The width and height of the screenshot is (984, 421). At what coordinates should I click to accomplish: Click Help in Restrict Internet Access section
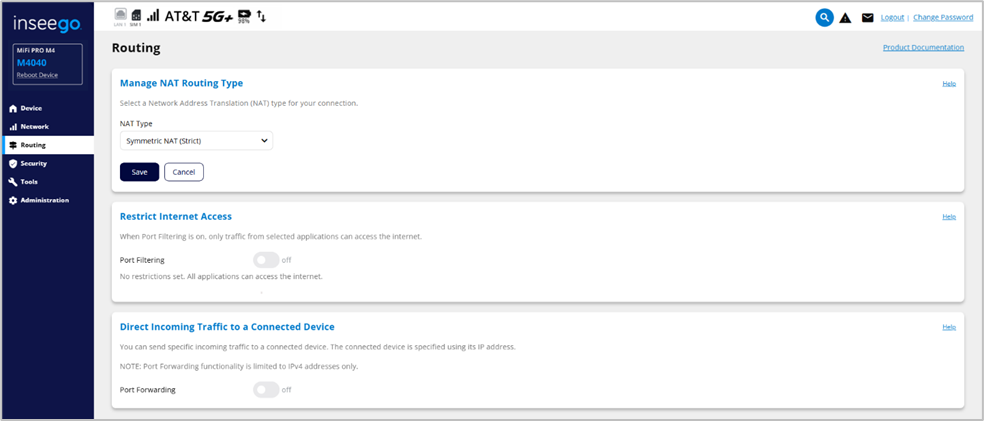tap(949, 216)
